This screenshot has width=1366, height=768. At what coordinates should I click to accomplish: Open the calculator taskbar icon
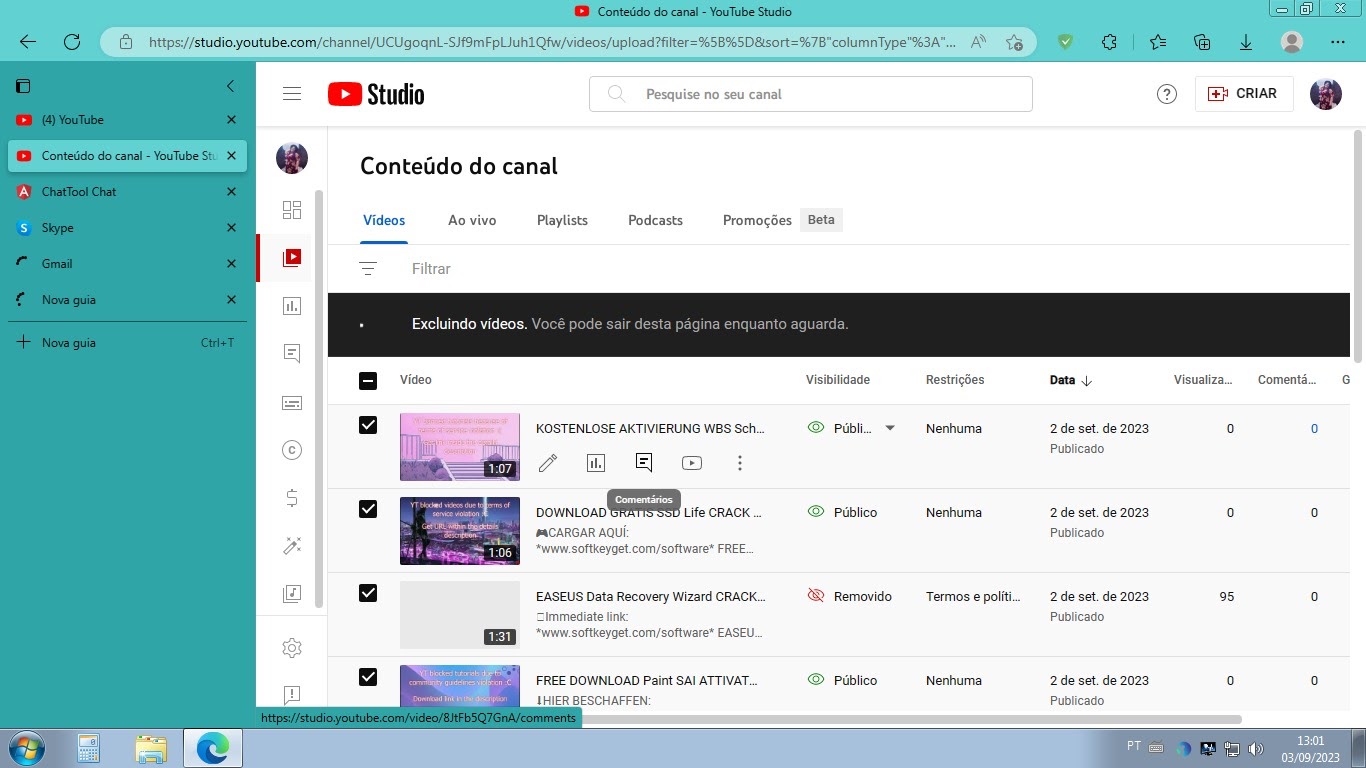point(89,748)
